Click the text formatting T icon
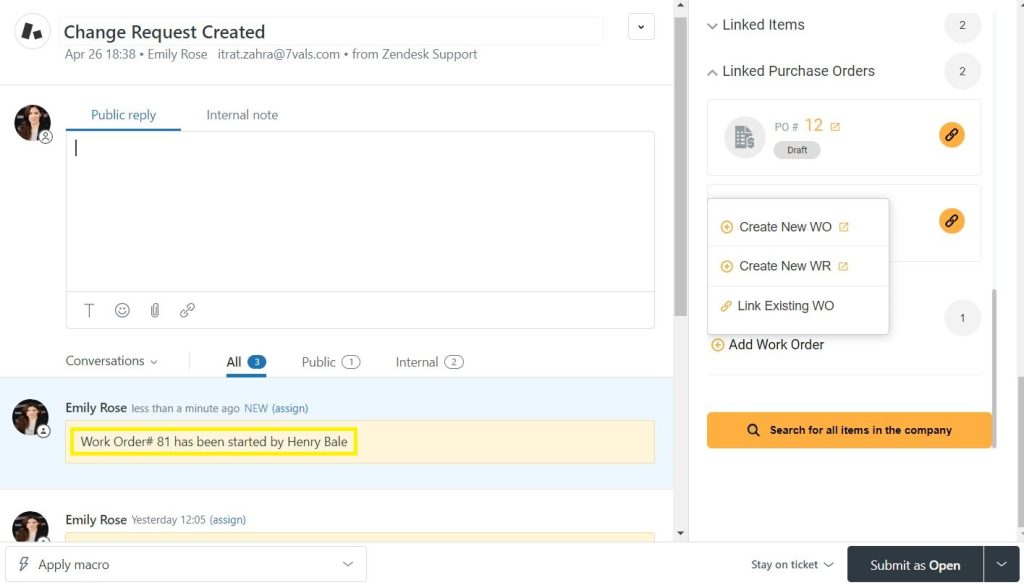Screen dimensions: 1024x585 click(x=89, y=310)
